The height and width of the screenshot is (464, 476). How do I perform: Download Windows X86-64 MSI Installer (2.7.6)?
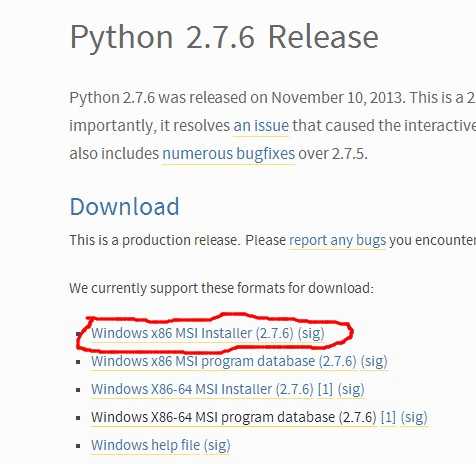tap(202, 389)
